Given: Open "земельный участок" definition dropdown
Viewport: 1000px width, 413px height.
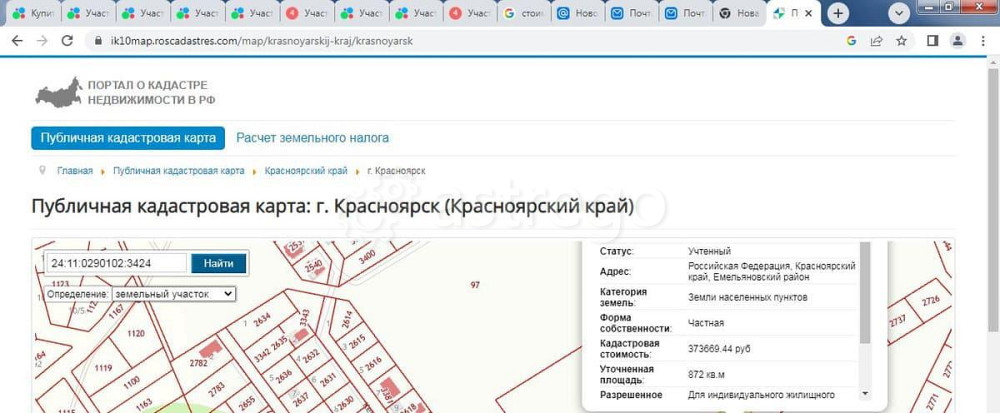Looking at the screenshot, I should [x=173, y=294].
